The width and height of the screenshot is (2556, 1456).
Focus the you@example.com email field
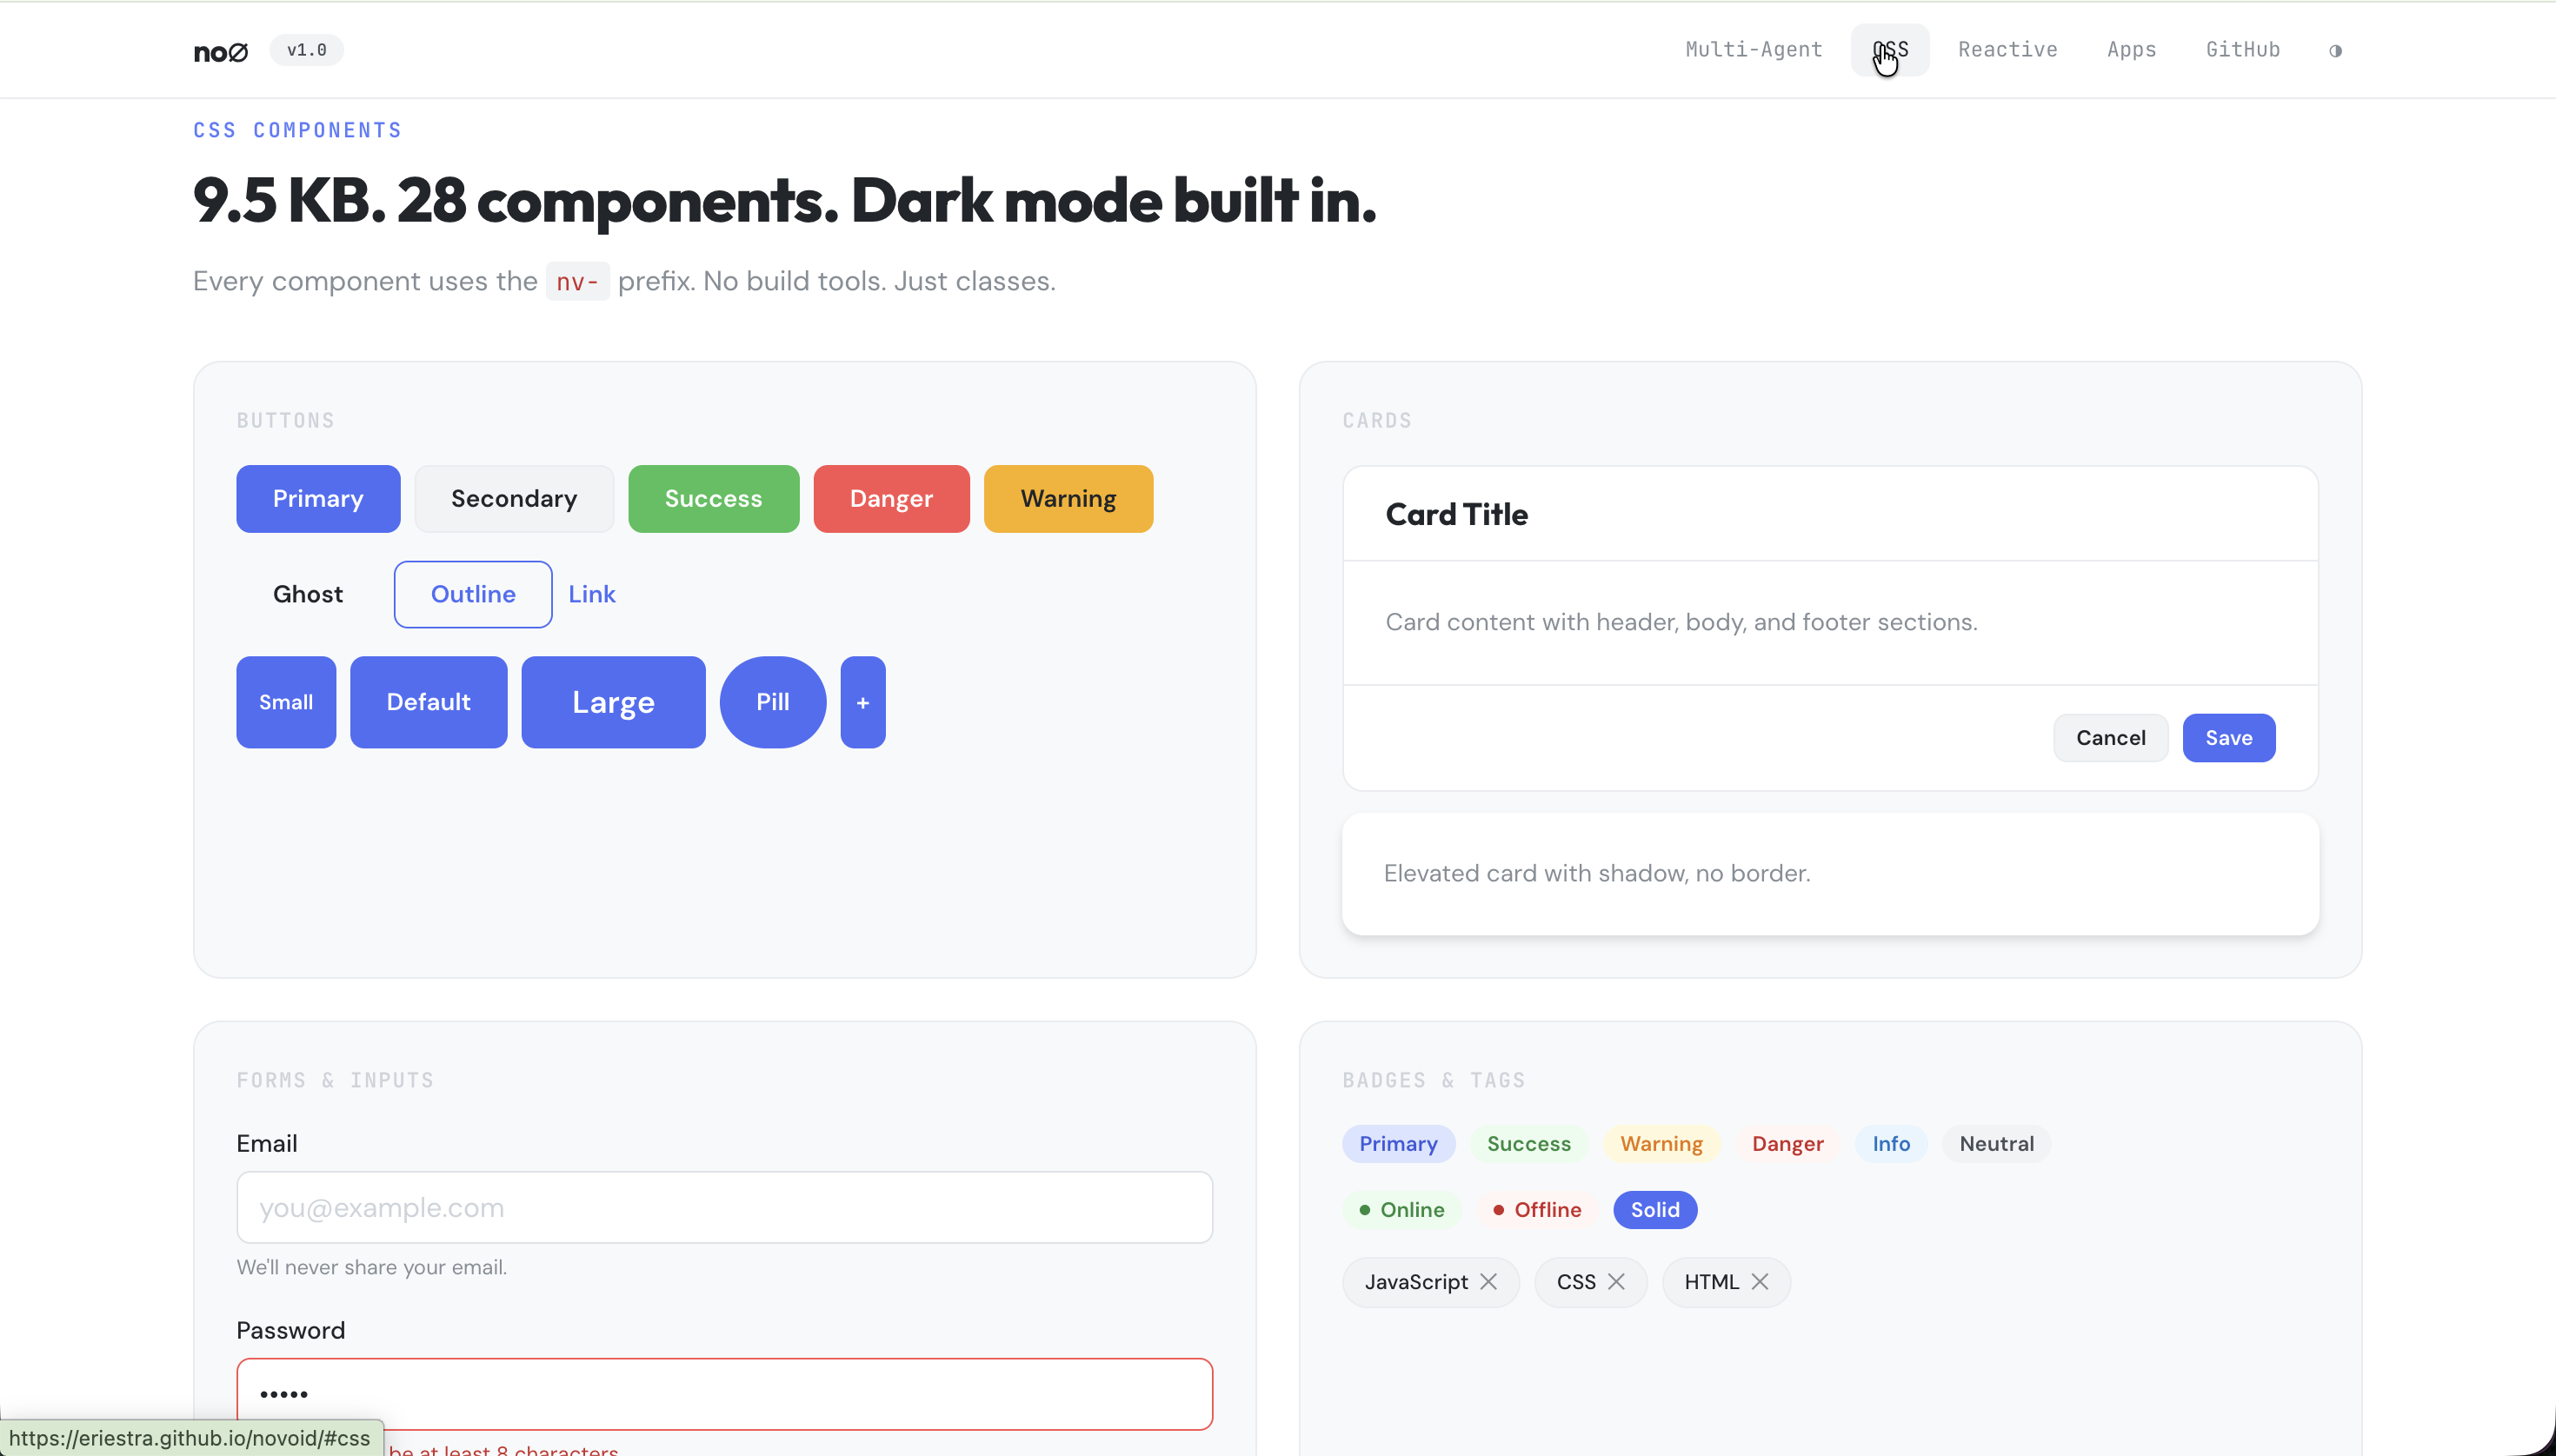pos(723,1207)
